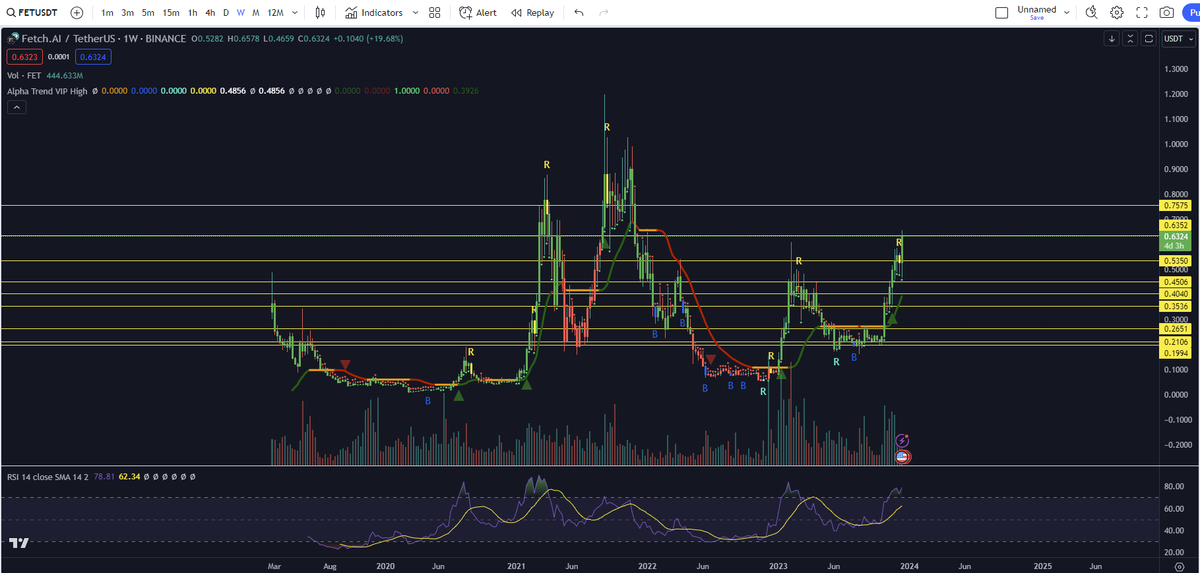1200x573 pixels.
Task: Open the Indicators dialog
Action: (374, 13)
